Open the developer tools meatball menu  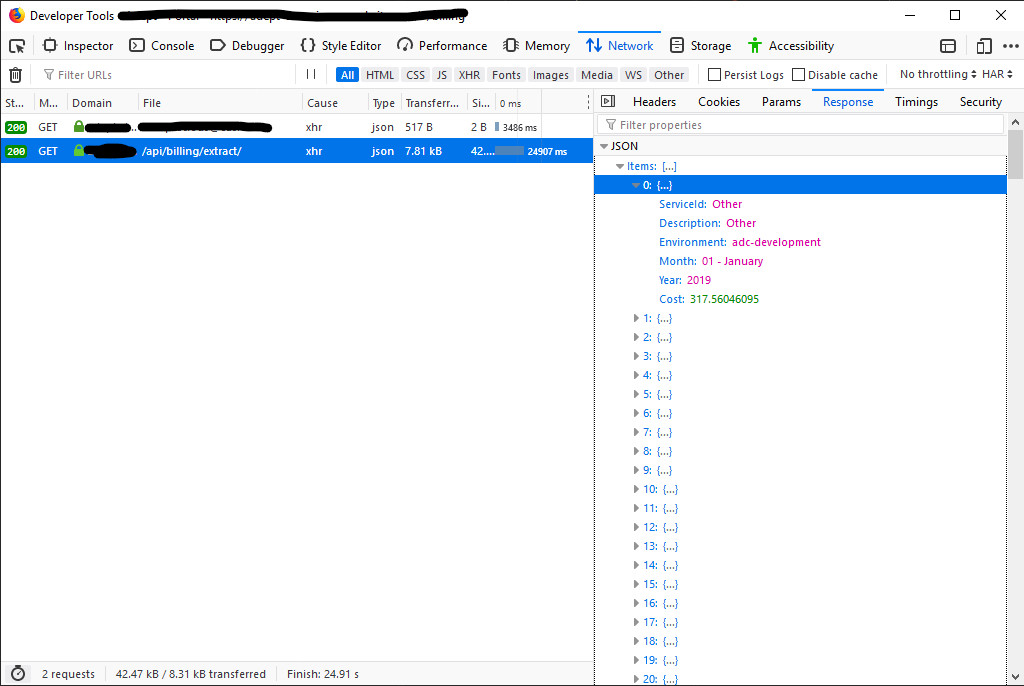point(1012,45)
